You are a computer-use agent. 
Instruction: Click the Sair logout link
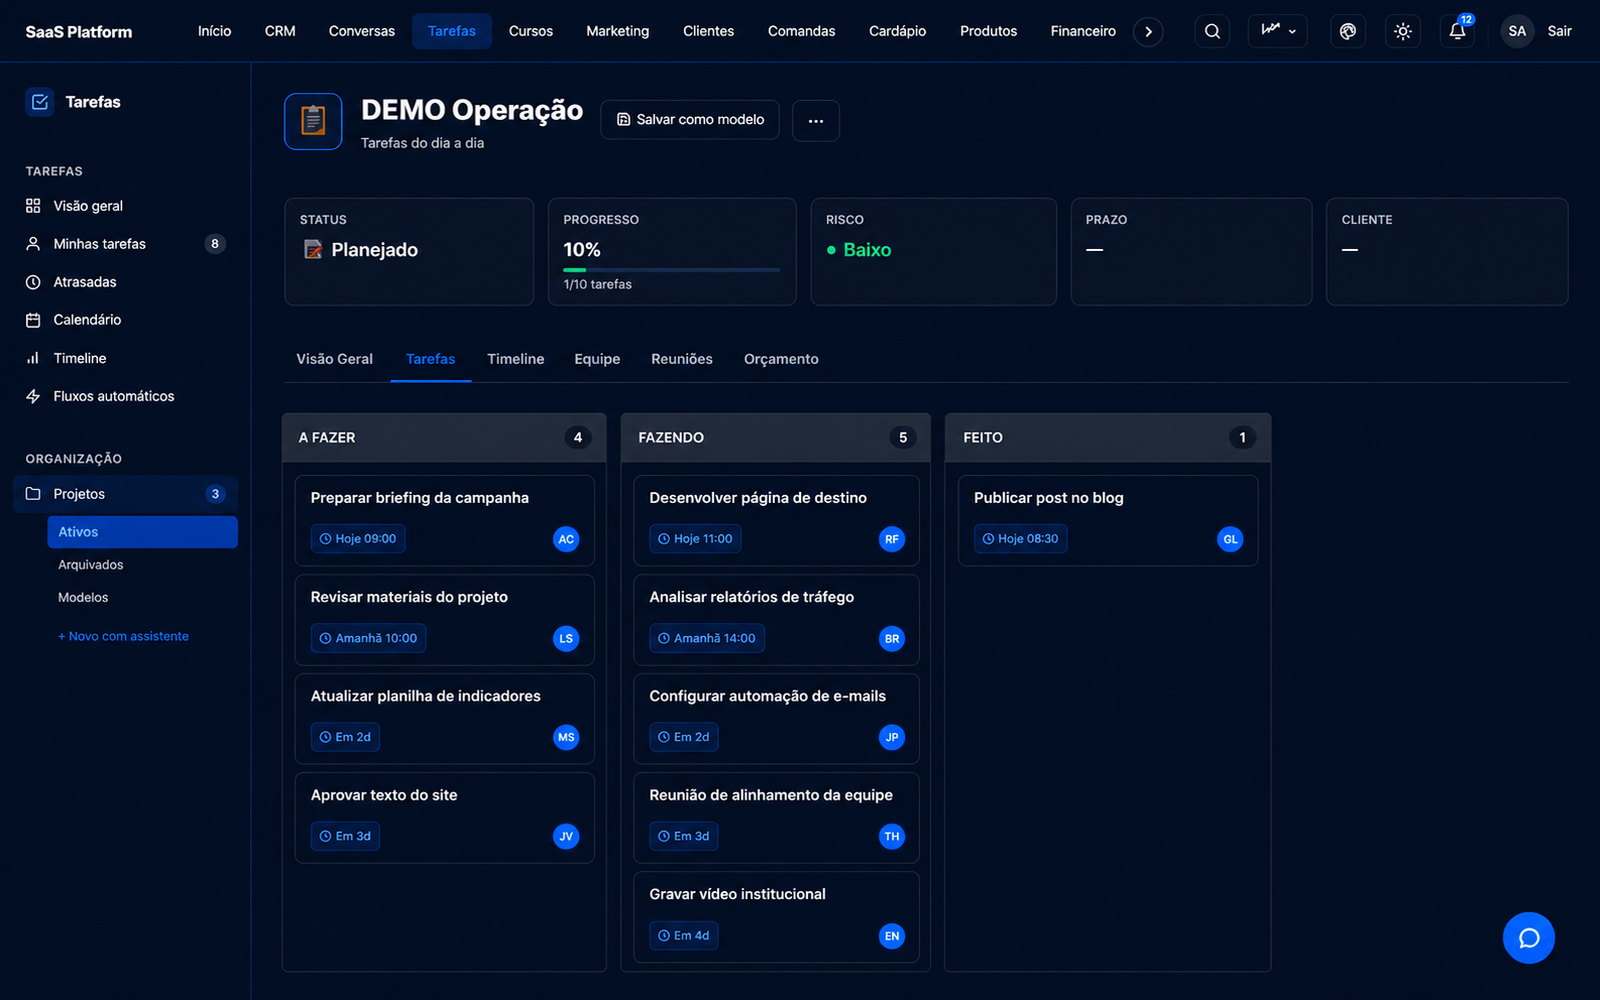click(1559, 31)
